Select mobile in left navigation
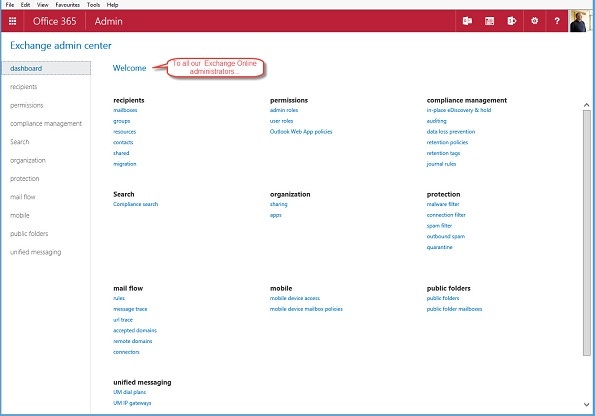The width and height of the screenshot is (595, 416). click(20, 215)
